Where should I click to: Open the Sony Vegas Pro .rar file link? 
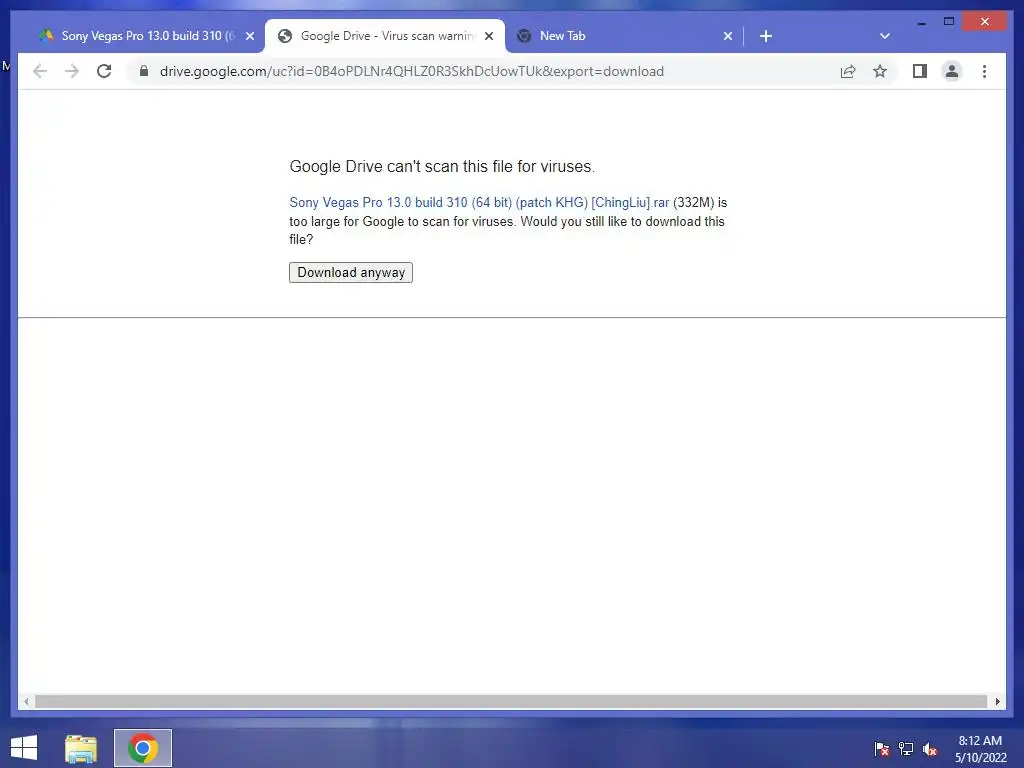coord(479,202)
